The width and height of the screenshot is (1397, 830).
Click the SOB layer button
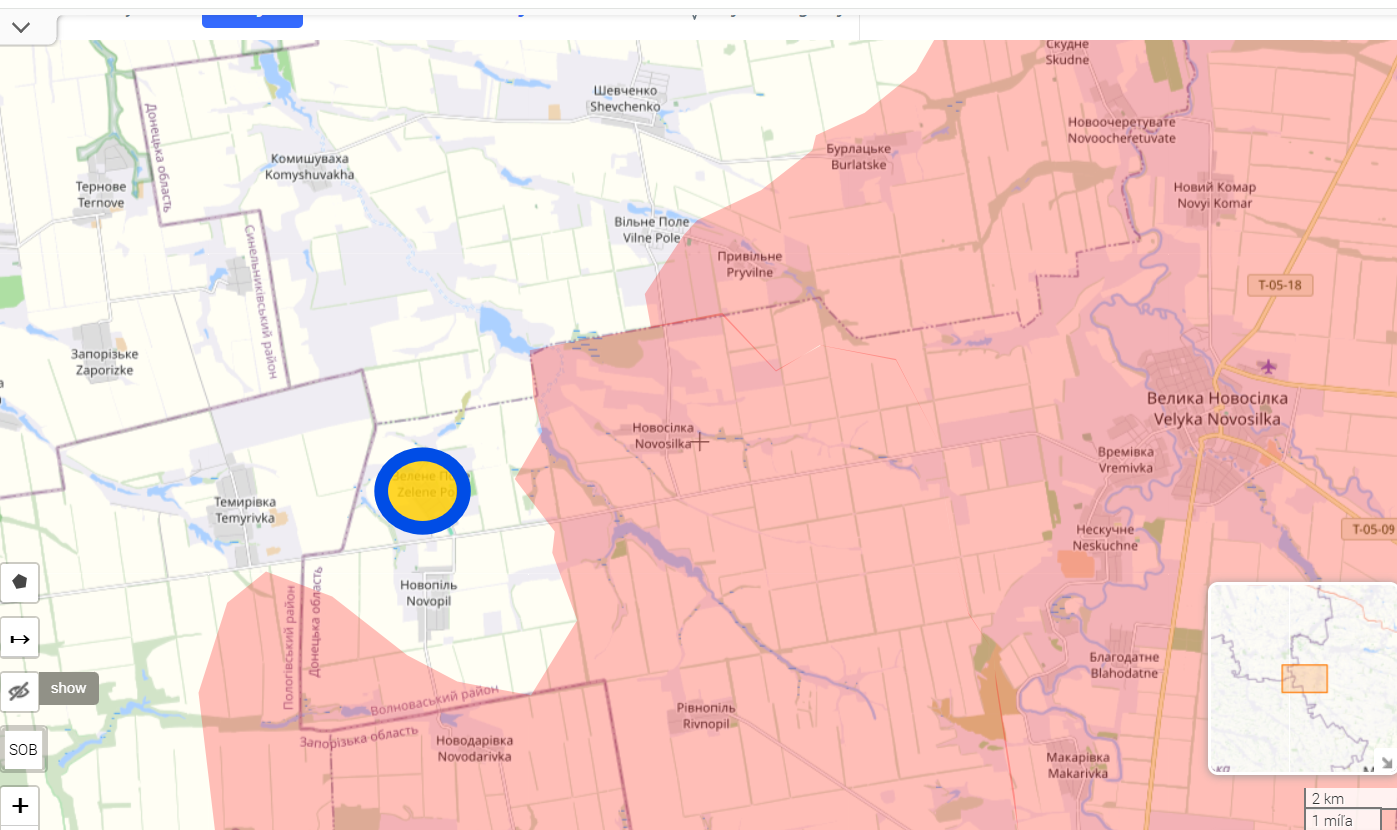click(23, 749)
